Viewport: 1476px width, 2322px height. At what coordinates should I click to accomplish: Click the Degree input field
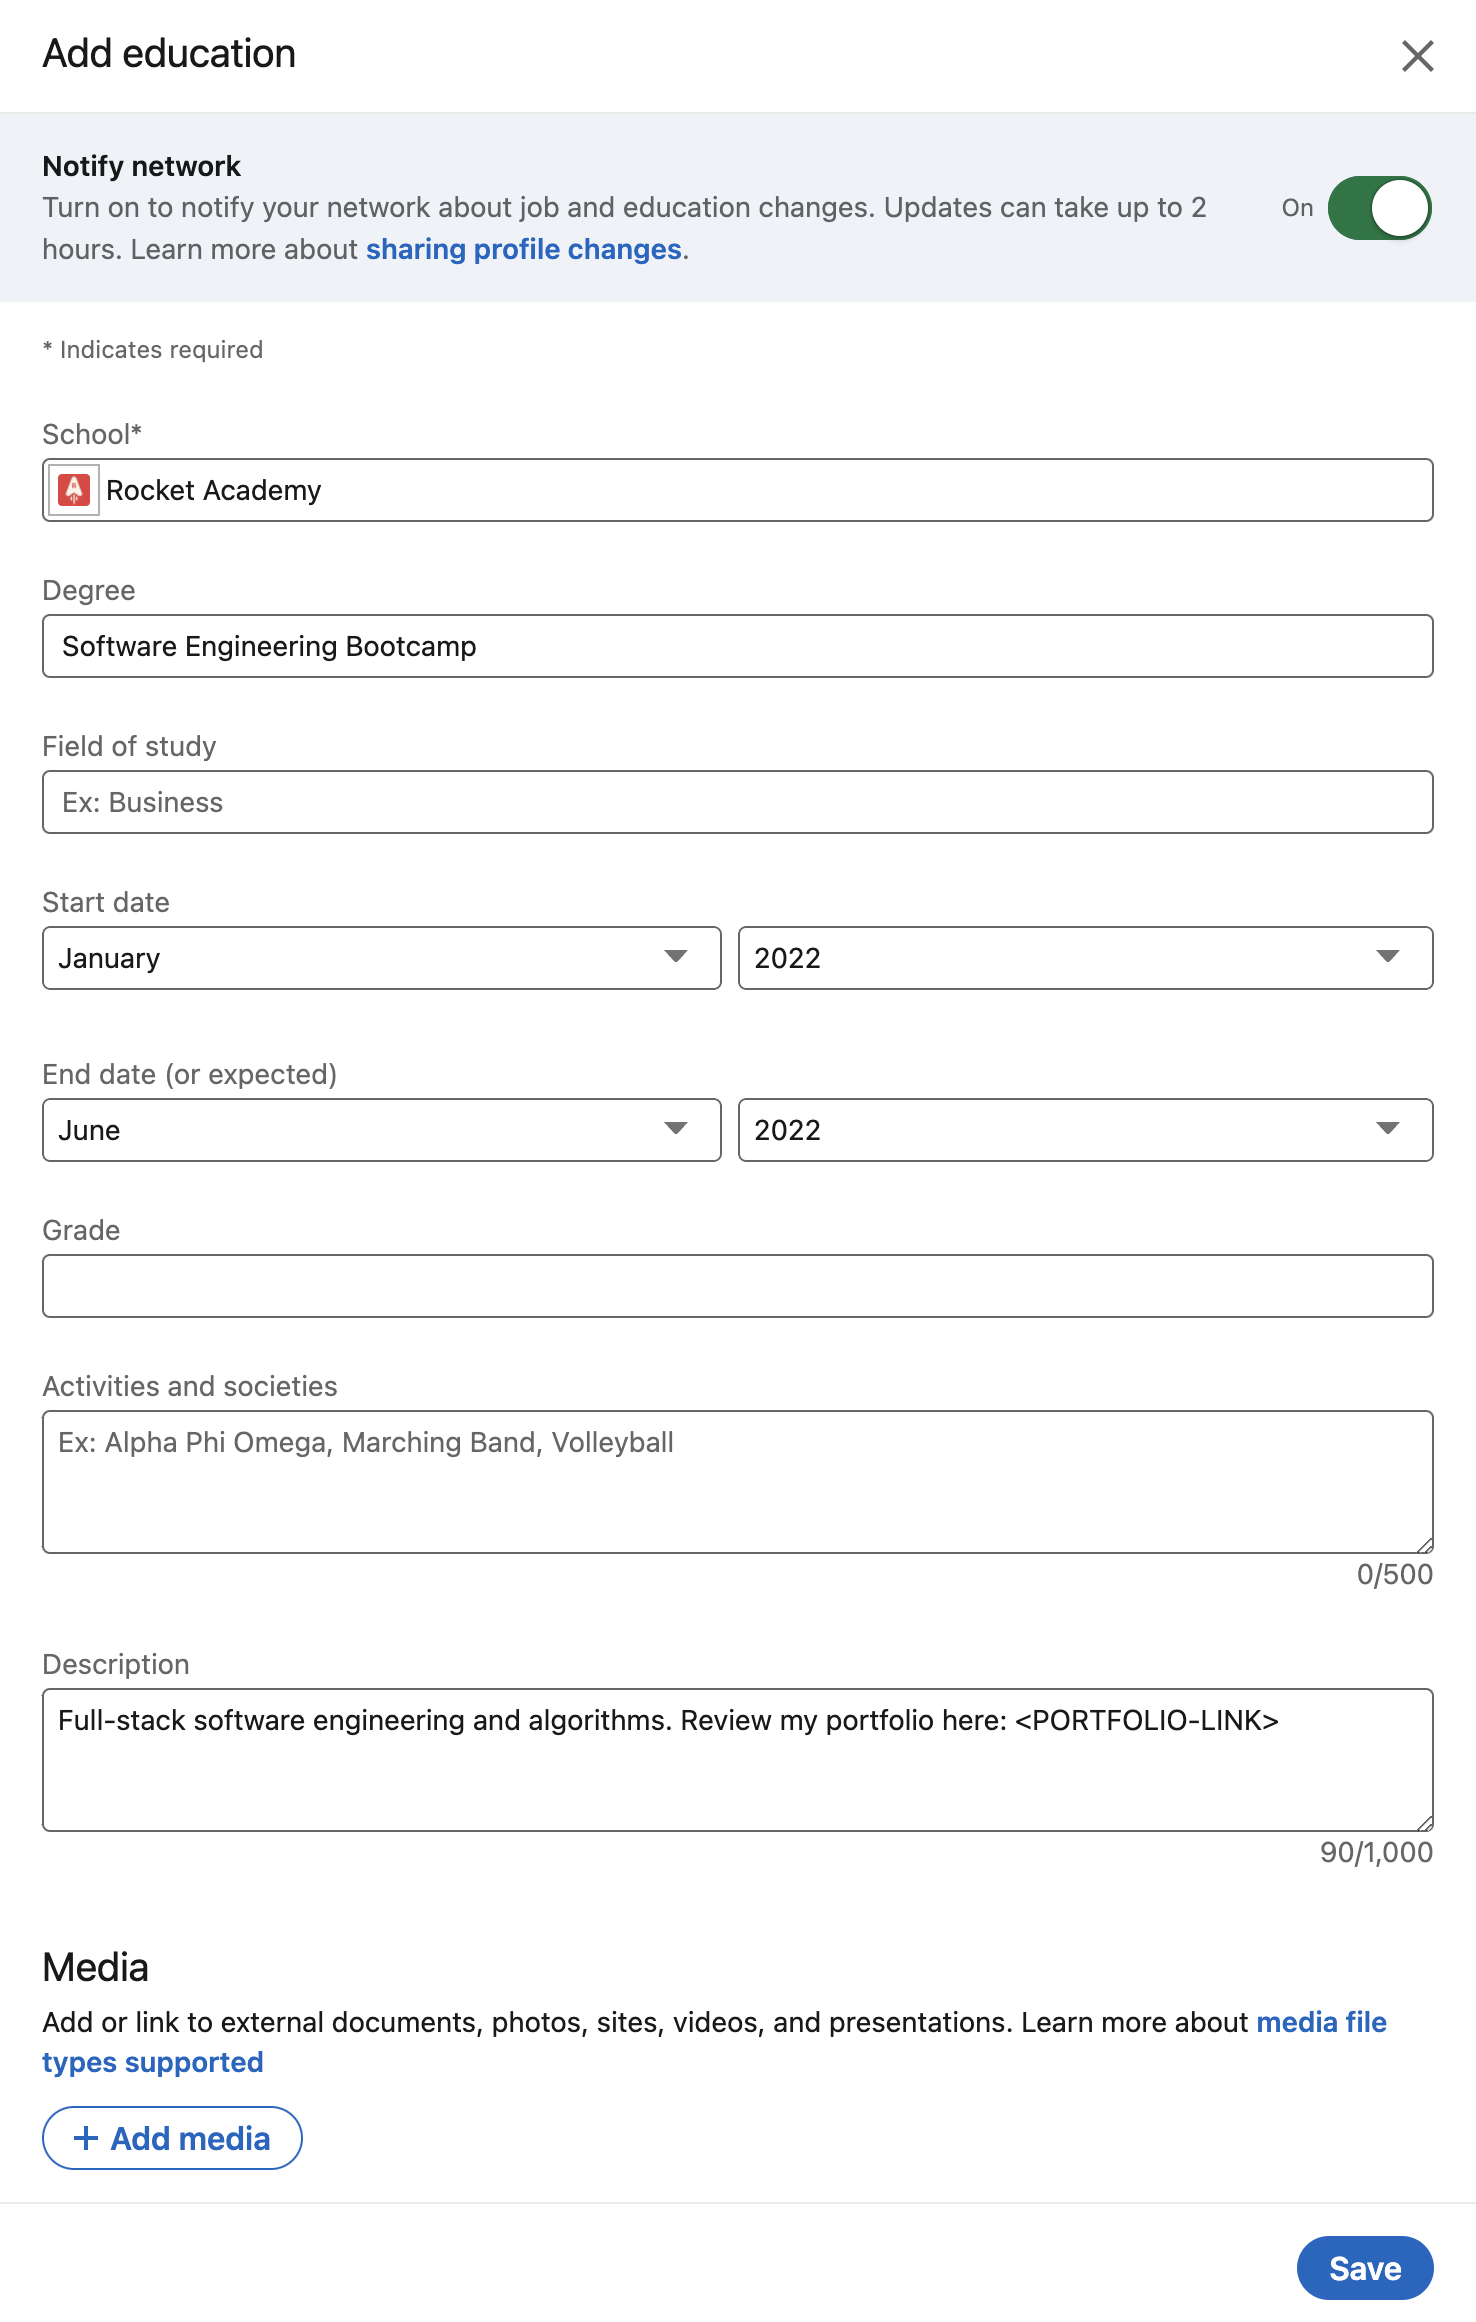pos(737,646)
